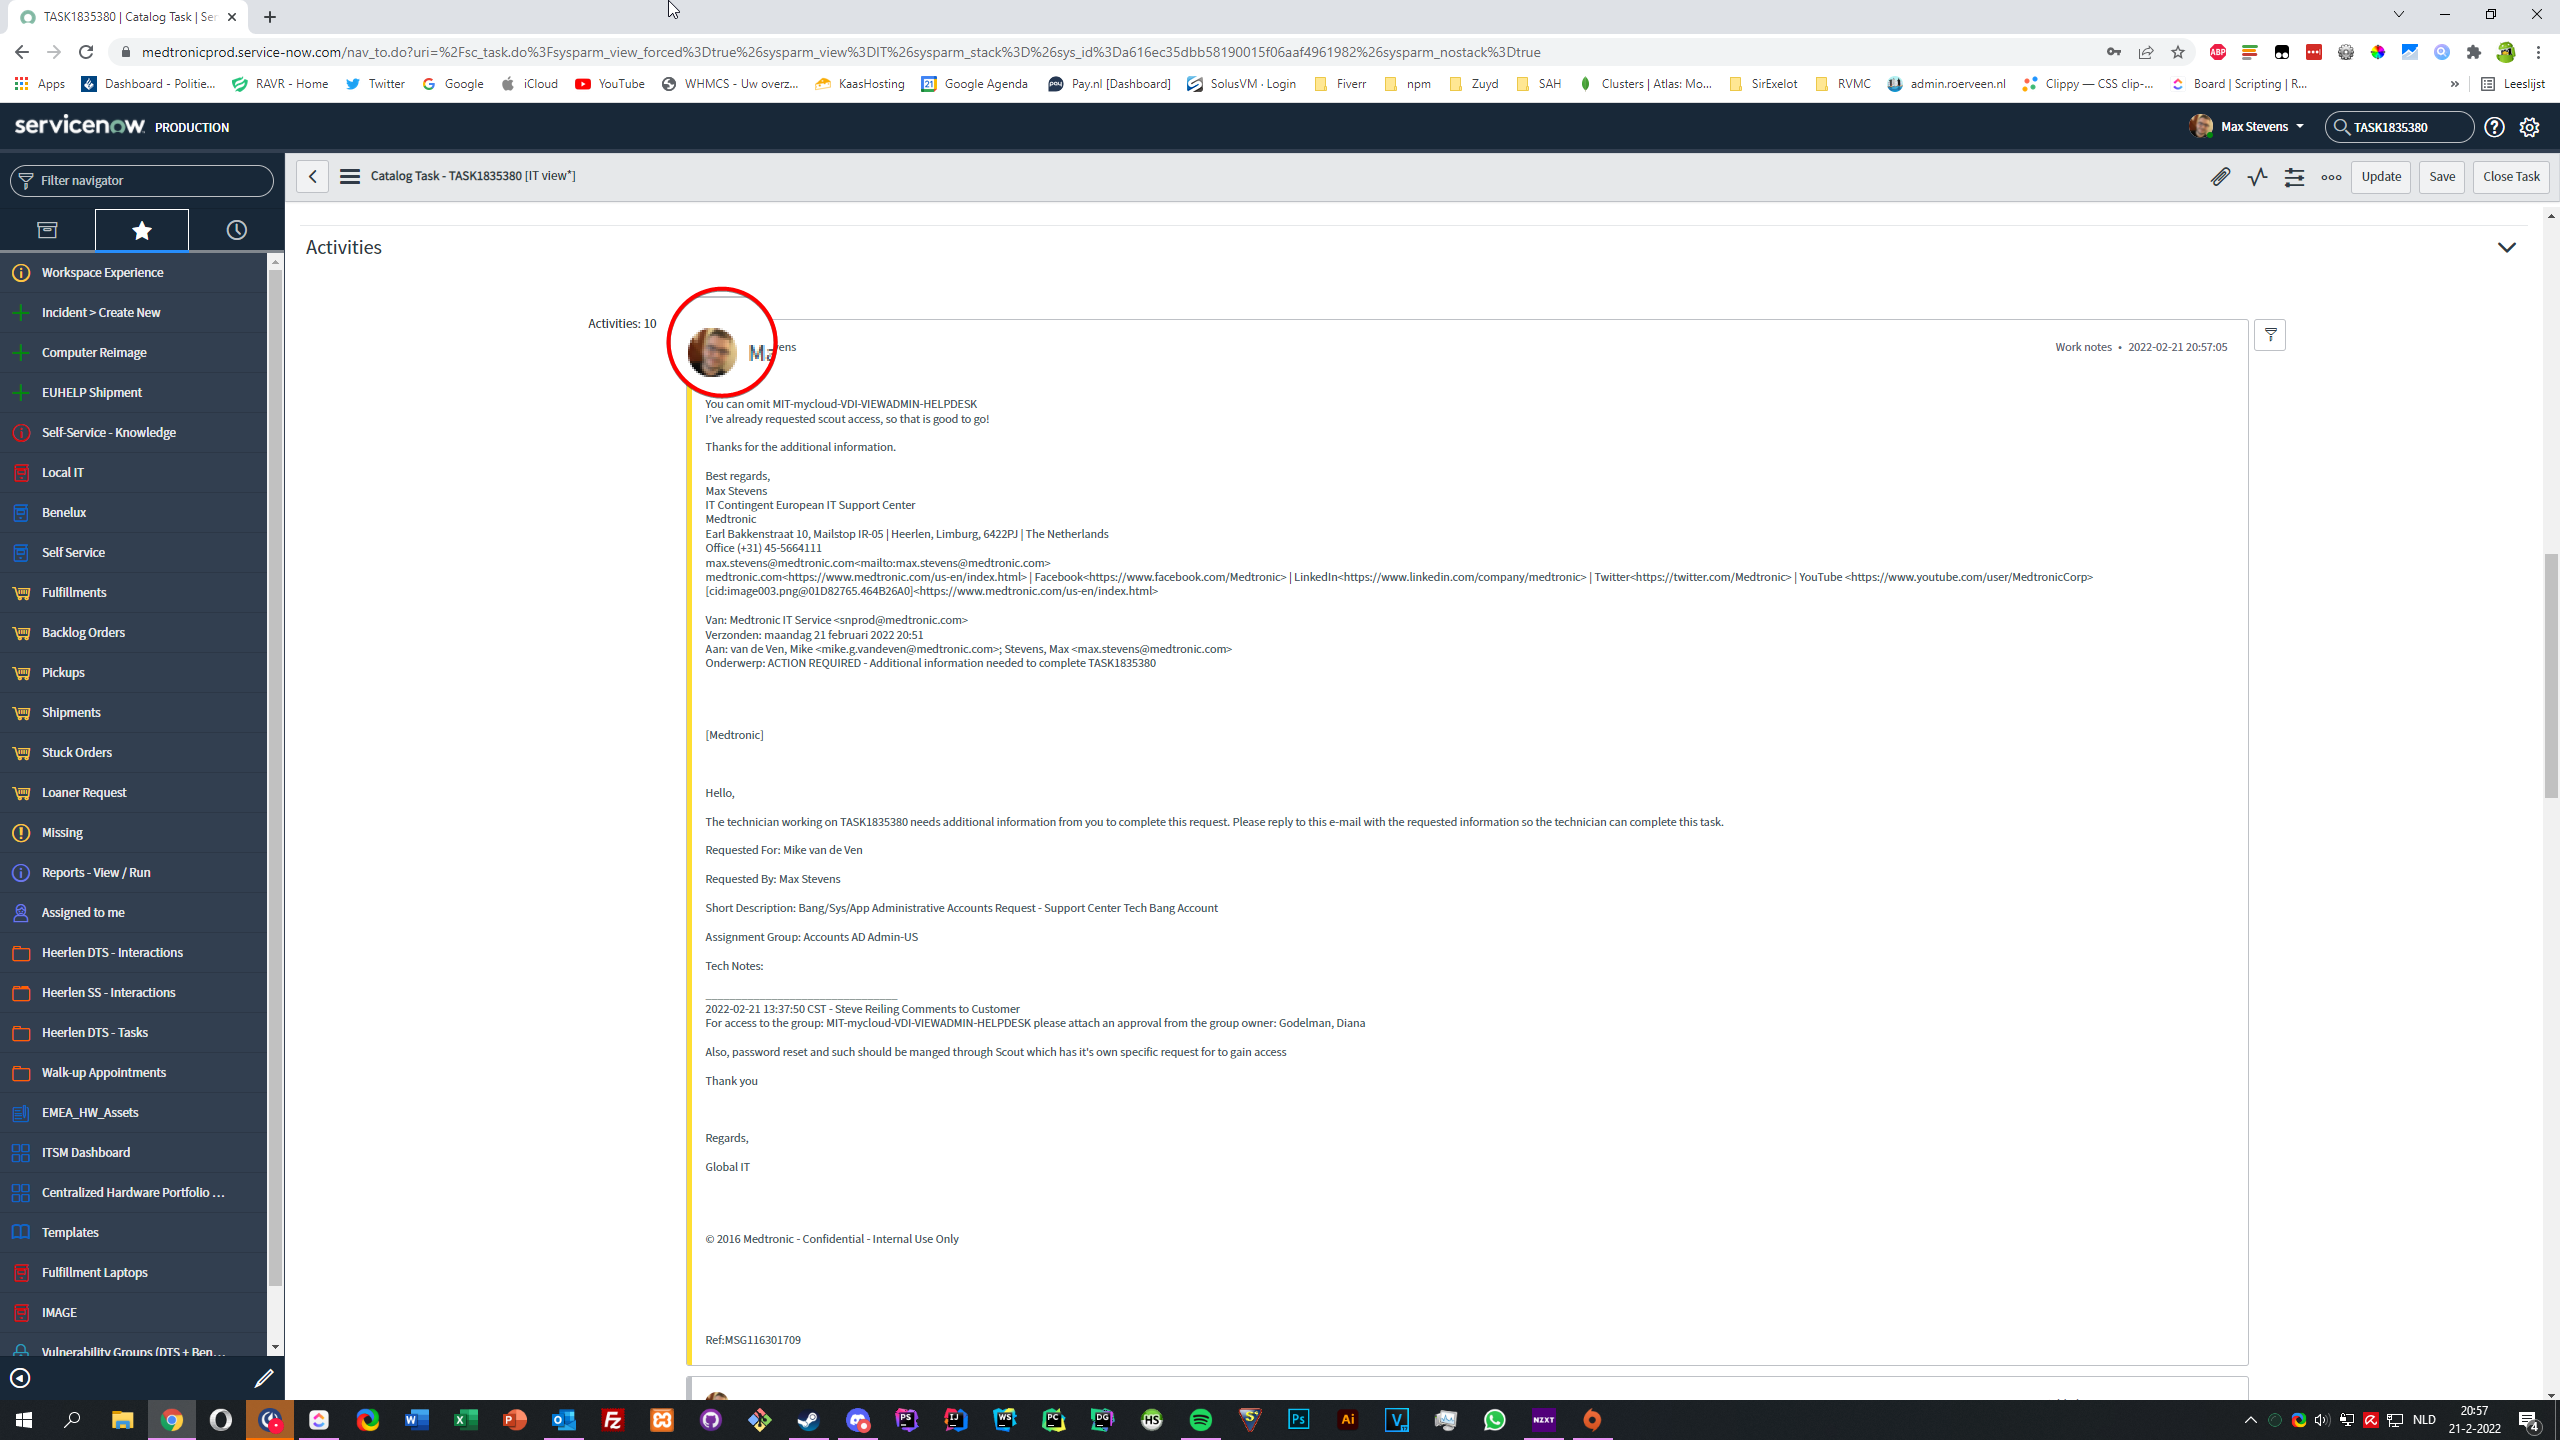This screenshot has width=2560, height=1440.
Task: Click the Close Task button
Action: (x=2510, y=177)
